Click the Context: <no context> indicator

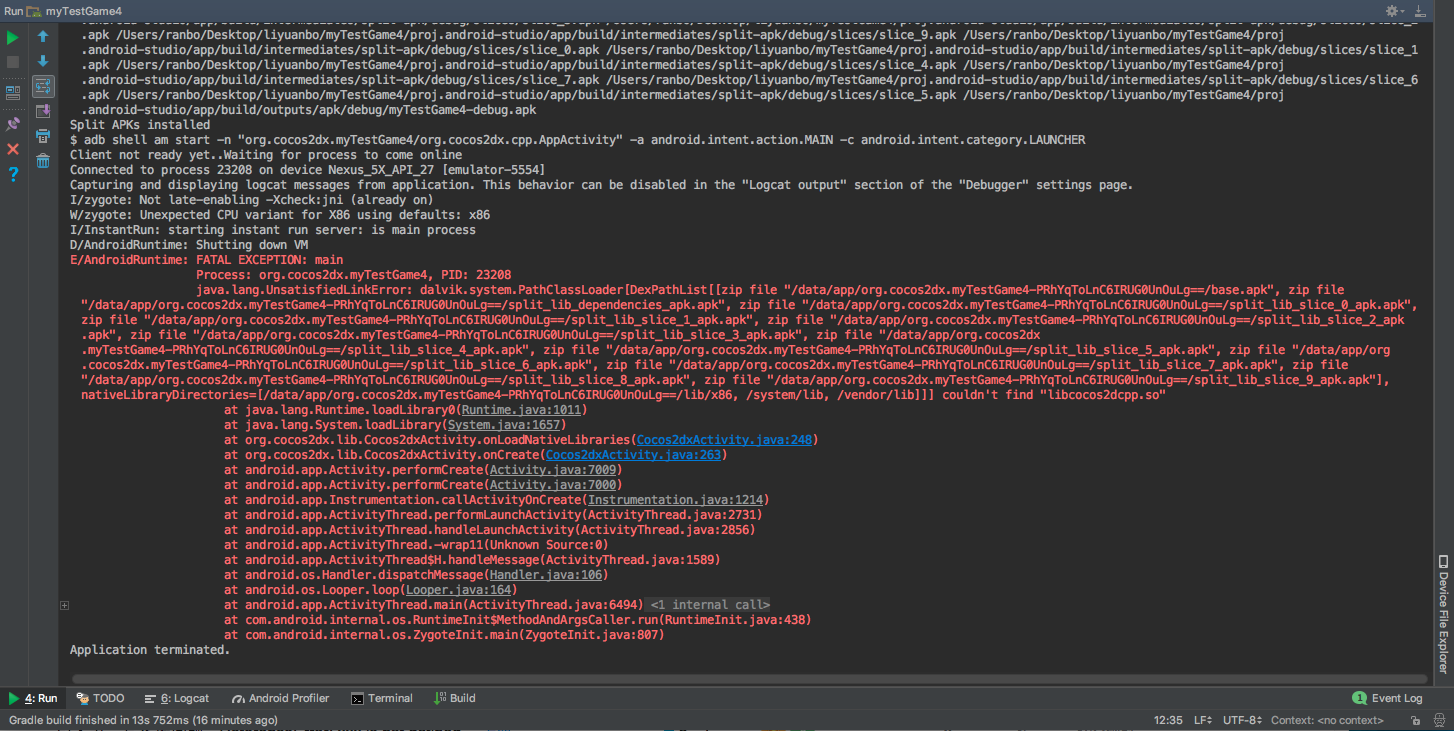pos(1326,720)
